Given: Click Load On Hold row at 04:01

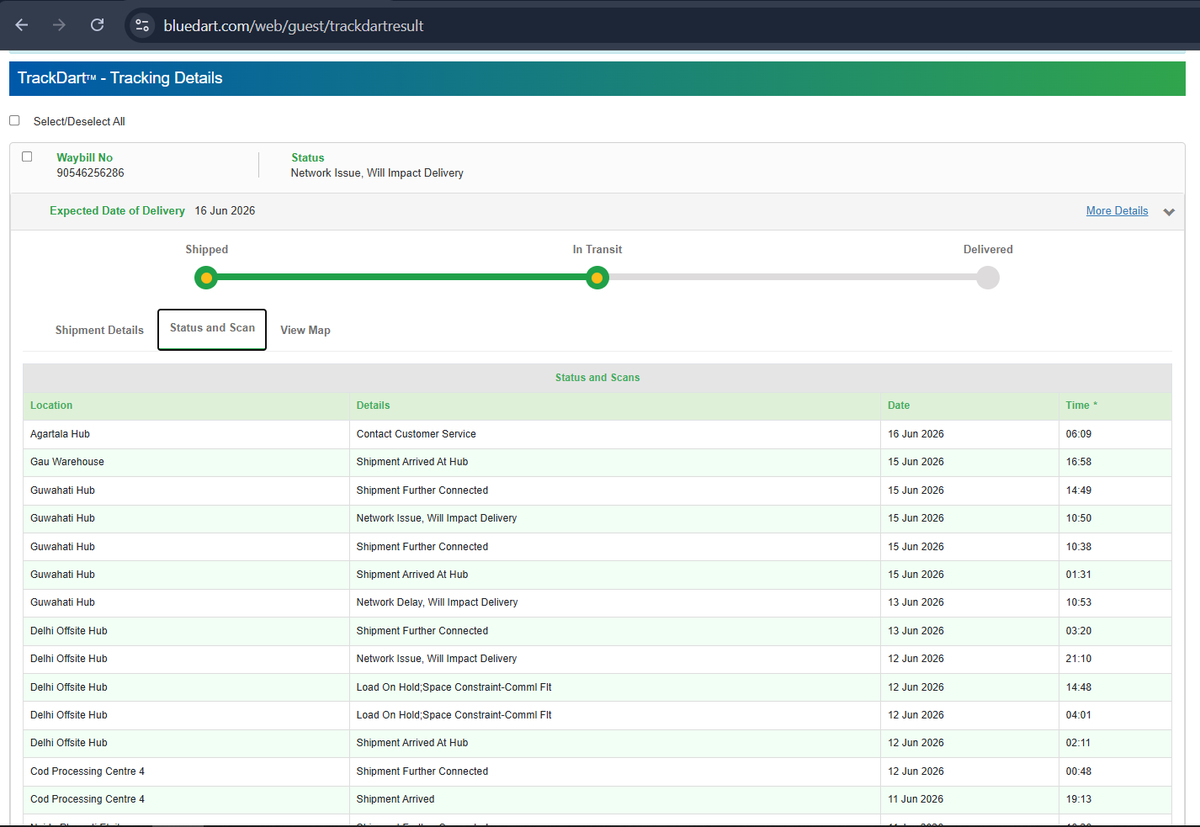Looking at the screenshot, I should pos(597,715).
